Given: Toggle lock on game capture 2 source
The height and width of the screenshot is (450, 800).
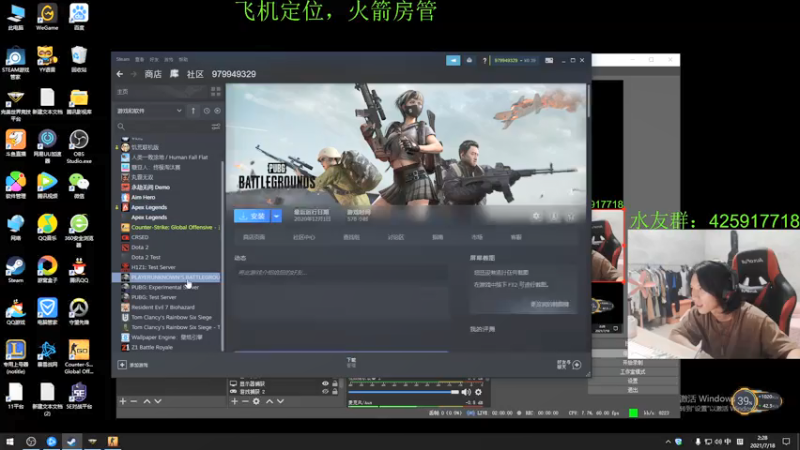Looking at the screenshot, I should (335, 392).
